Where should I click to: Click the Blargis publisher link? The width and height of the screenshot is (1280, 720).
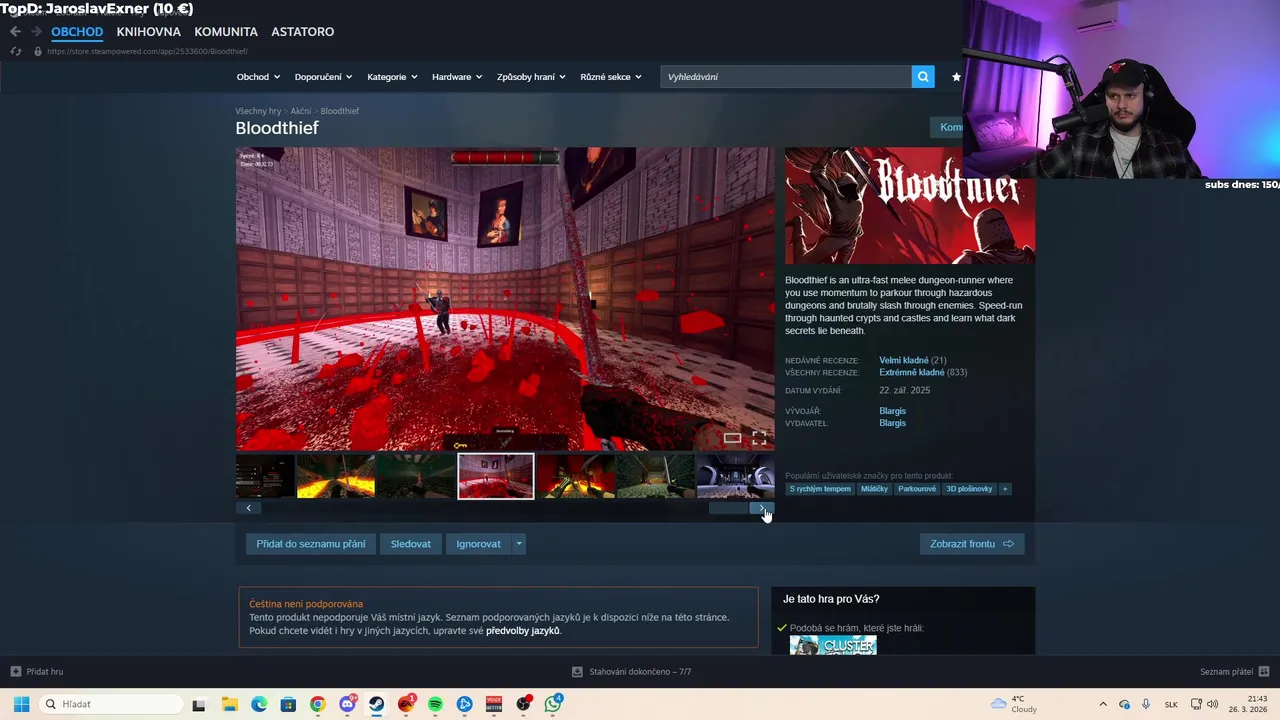click(x=892, y=423)
